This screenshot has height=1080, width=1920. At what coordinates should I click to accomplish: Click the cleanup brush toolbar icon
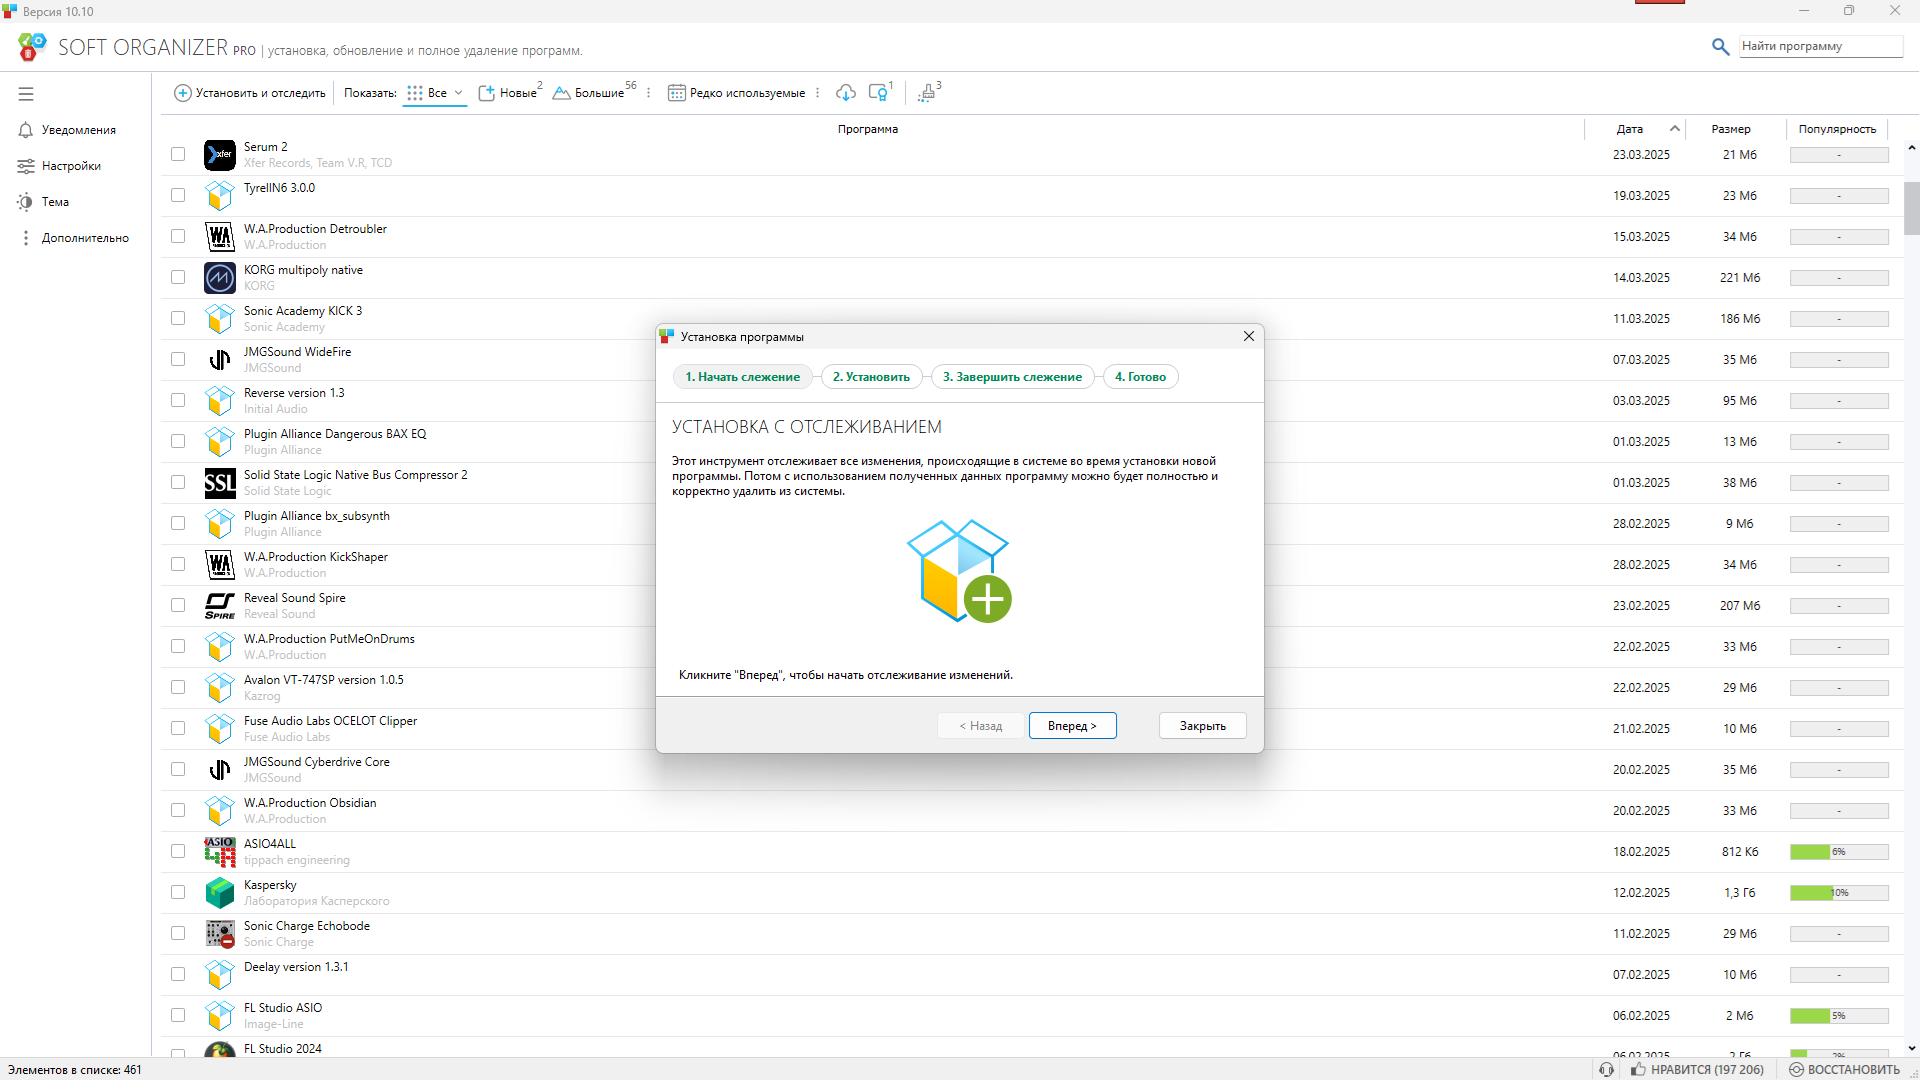coord(928,93)
